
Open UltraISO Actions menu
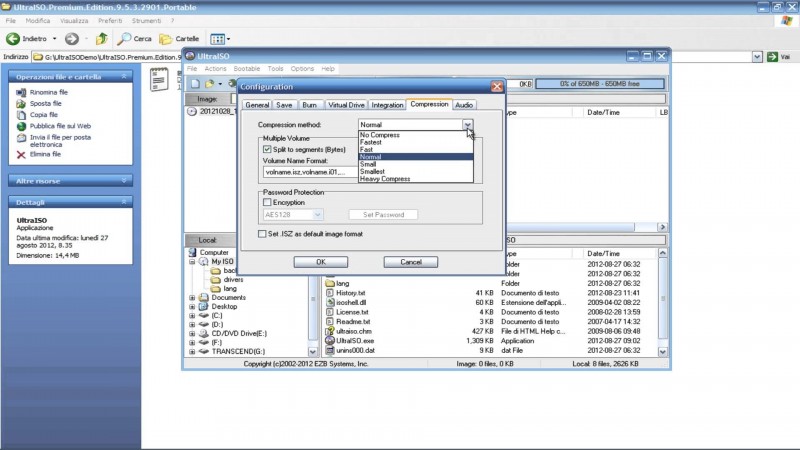tap(215, 68)
